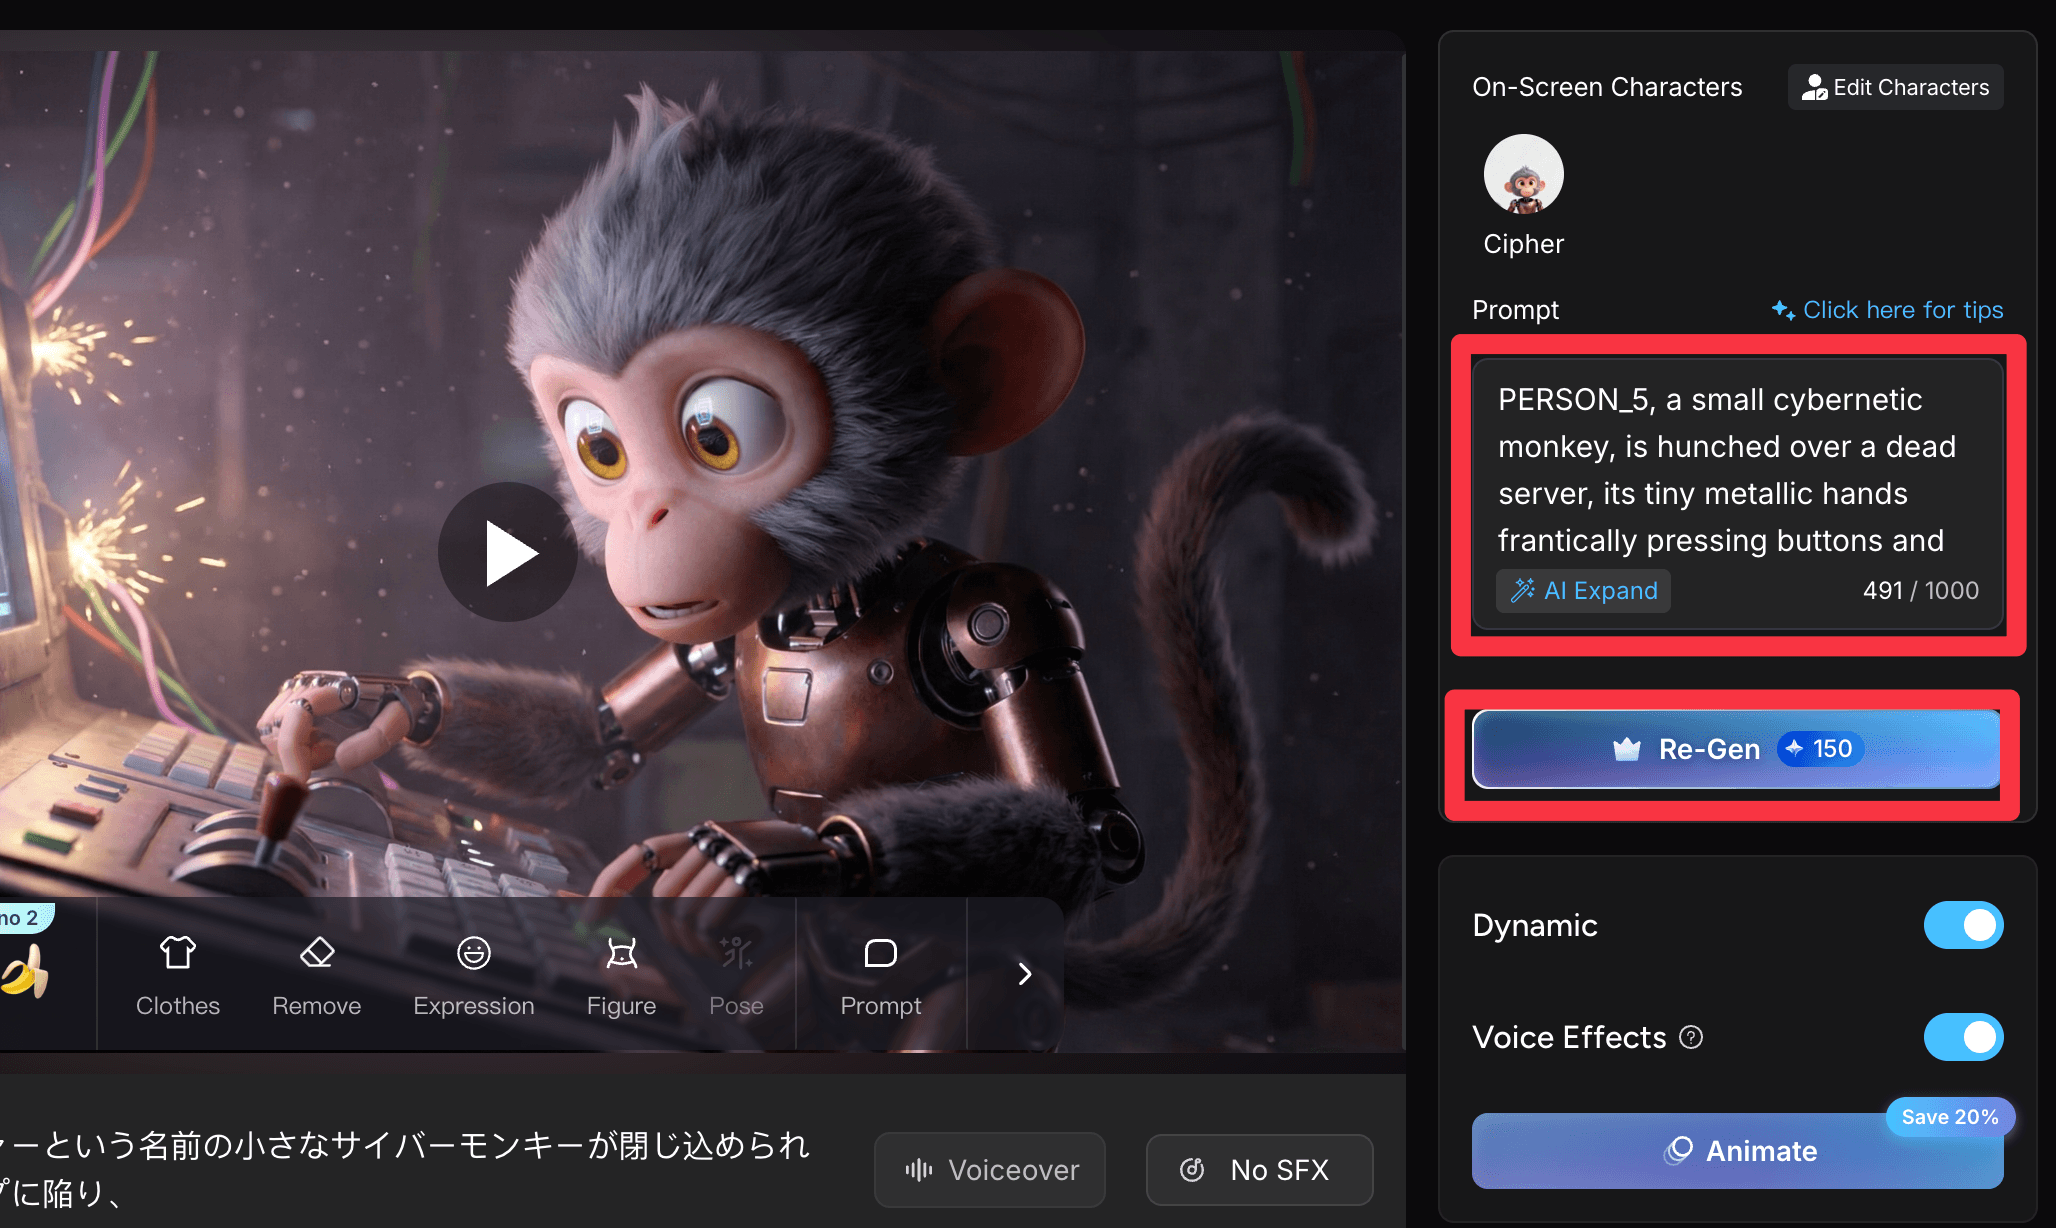Open the Voiceover option
Screen dimensions: 2056x1228
[990, 1170]
